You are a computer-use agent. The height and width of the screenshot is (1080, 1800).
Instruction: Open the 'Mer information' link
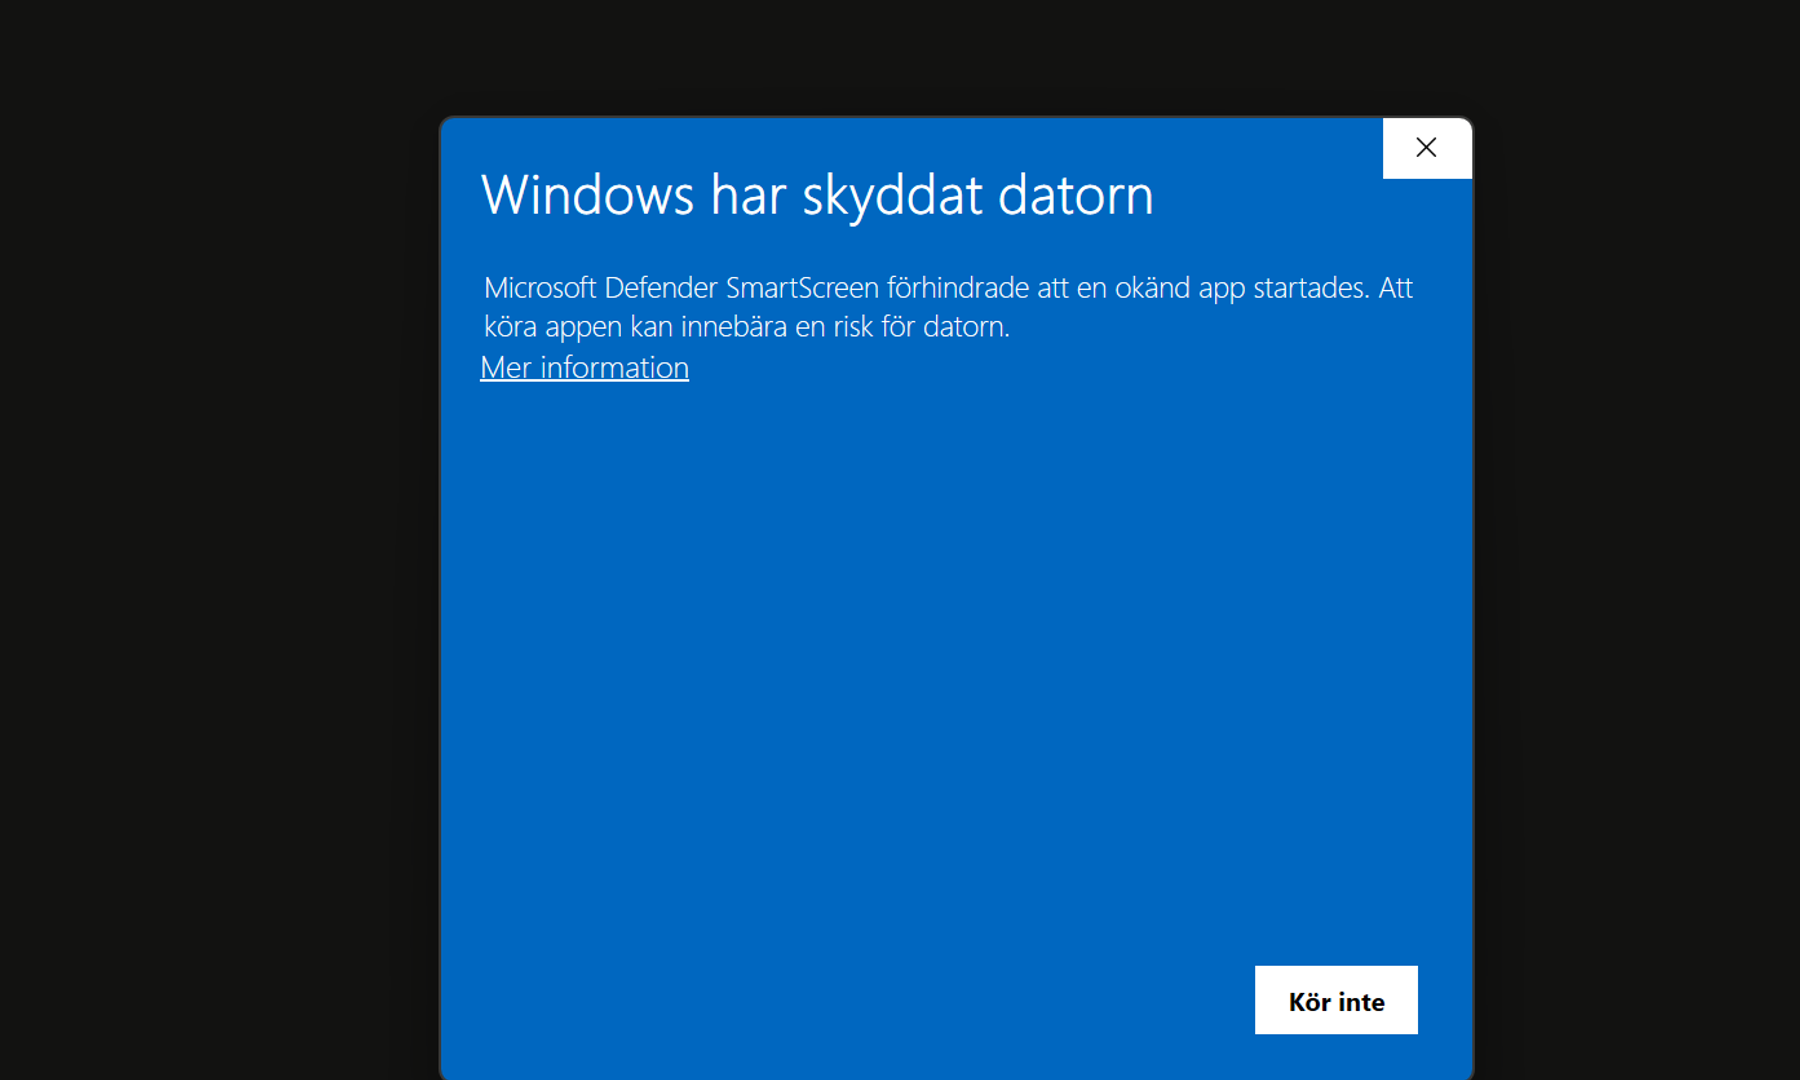click(584, 368)
